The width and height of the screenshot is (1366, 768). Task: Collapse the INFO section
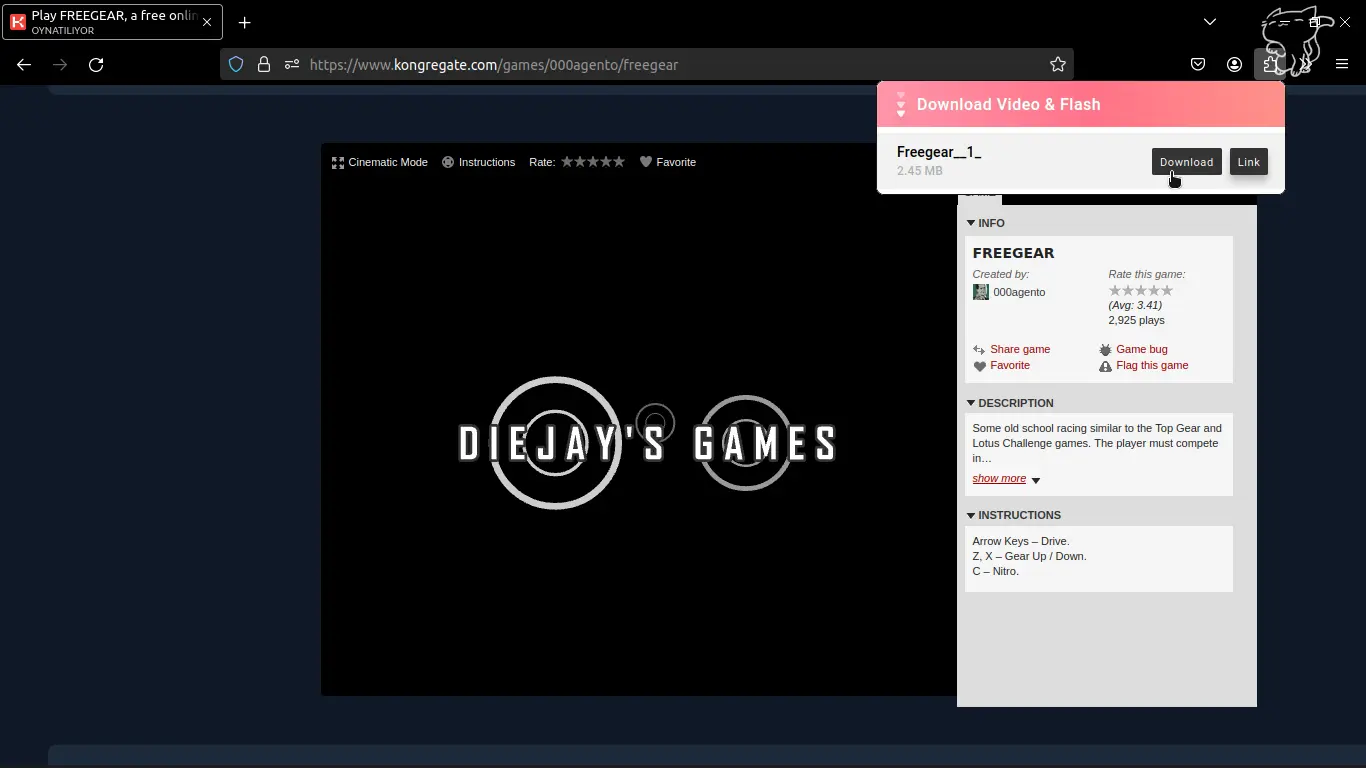[986, 223]
